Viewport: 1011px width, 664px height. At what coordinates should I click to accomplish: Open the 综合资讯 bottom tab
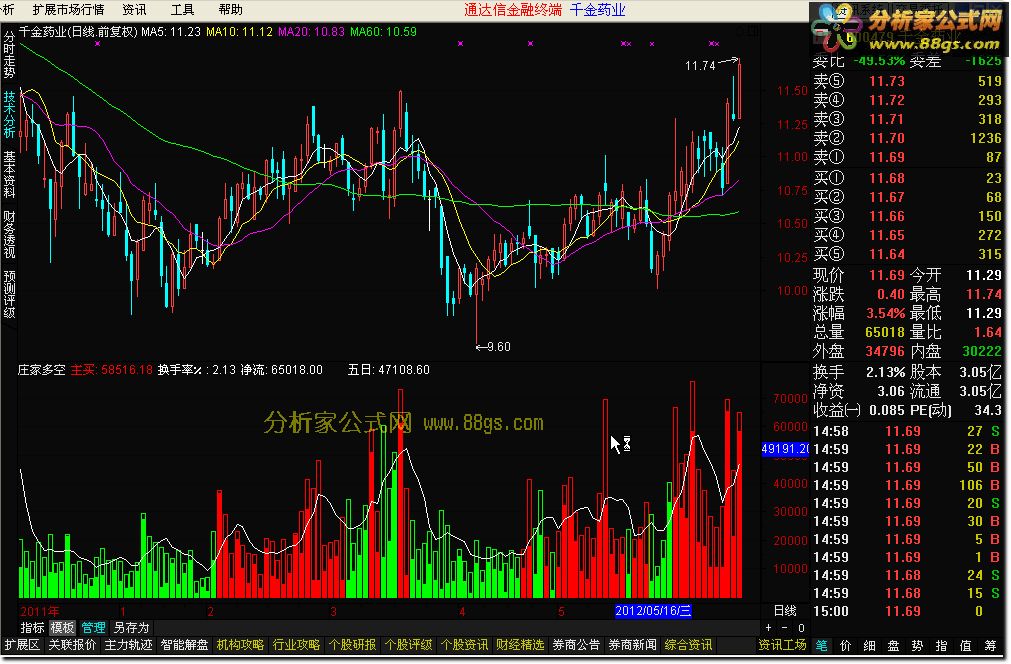point(689,645)
